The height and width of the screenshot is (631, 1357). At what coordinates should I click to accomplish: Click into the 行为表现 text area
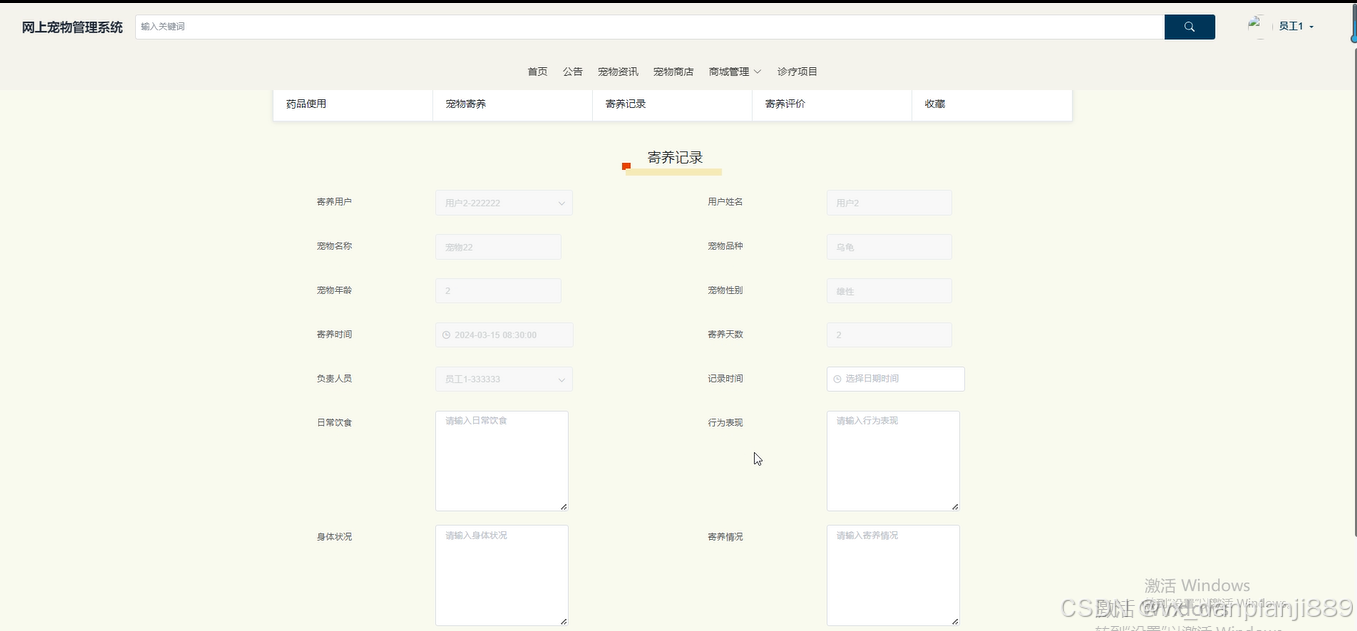coord(893,461)
